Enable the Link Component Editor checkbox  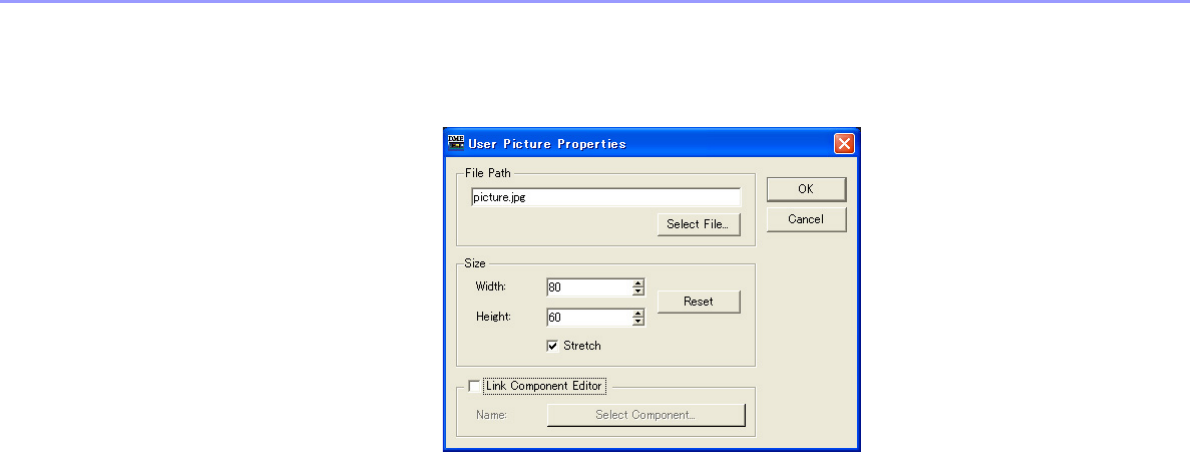point(474,387)
